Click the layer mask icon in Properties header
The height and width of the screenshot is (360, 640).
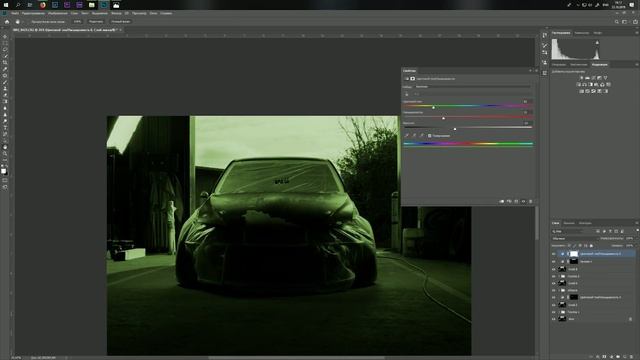(x=412, y=78)
